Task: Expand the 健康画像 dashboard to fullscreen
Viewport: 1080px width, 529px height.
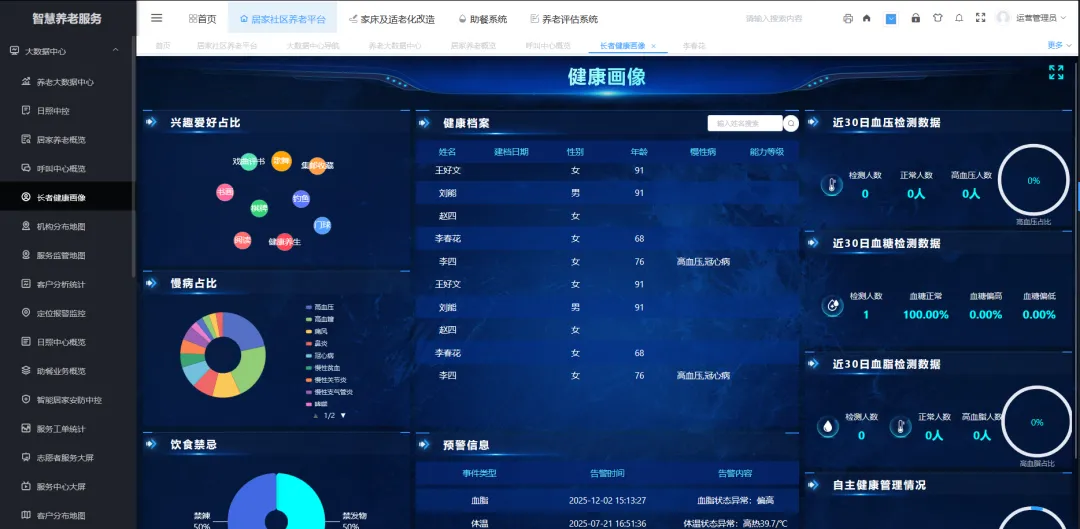Action: (1056, 72)
